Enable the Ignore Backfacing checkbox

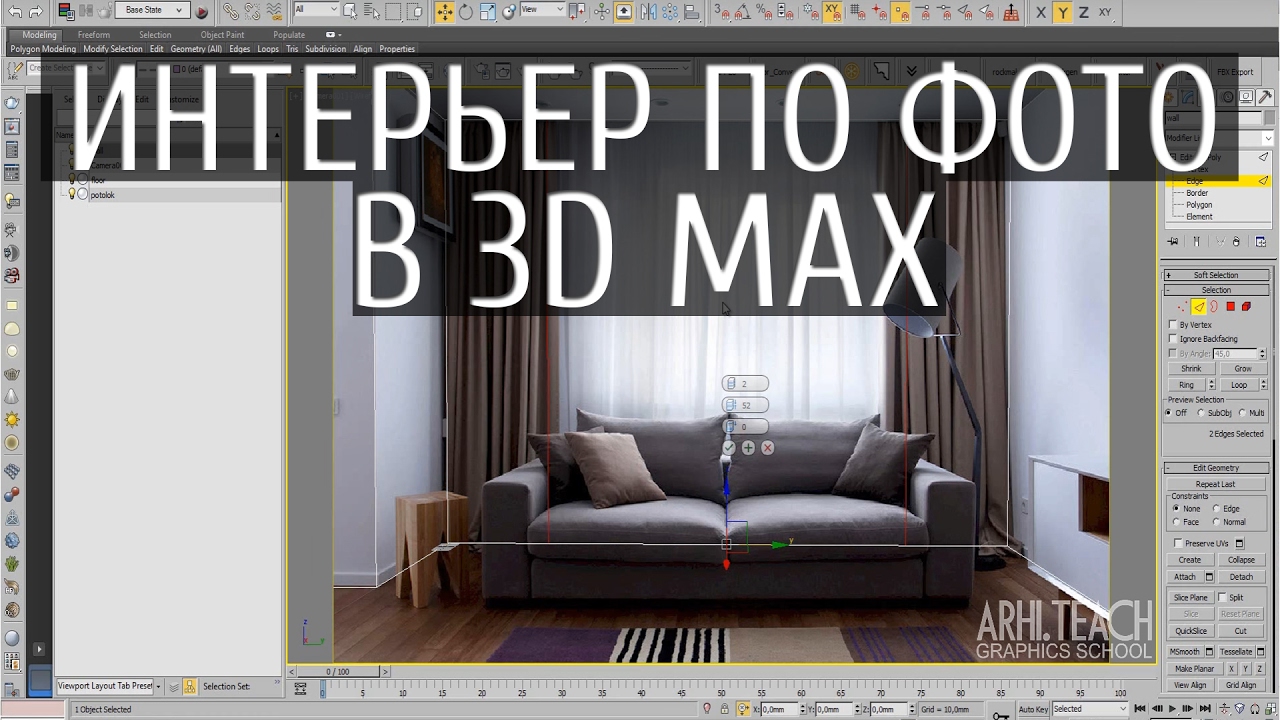coord(1173,339)
